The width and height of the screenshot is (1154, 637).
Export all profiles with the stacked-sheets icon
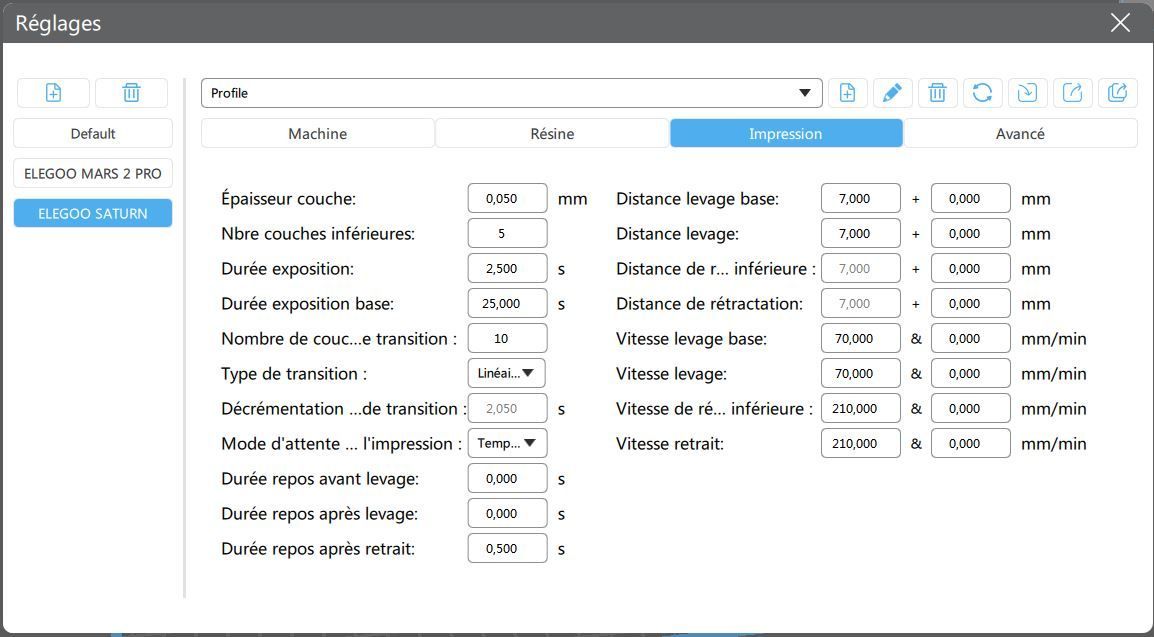click(x=1117, y=93)
